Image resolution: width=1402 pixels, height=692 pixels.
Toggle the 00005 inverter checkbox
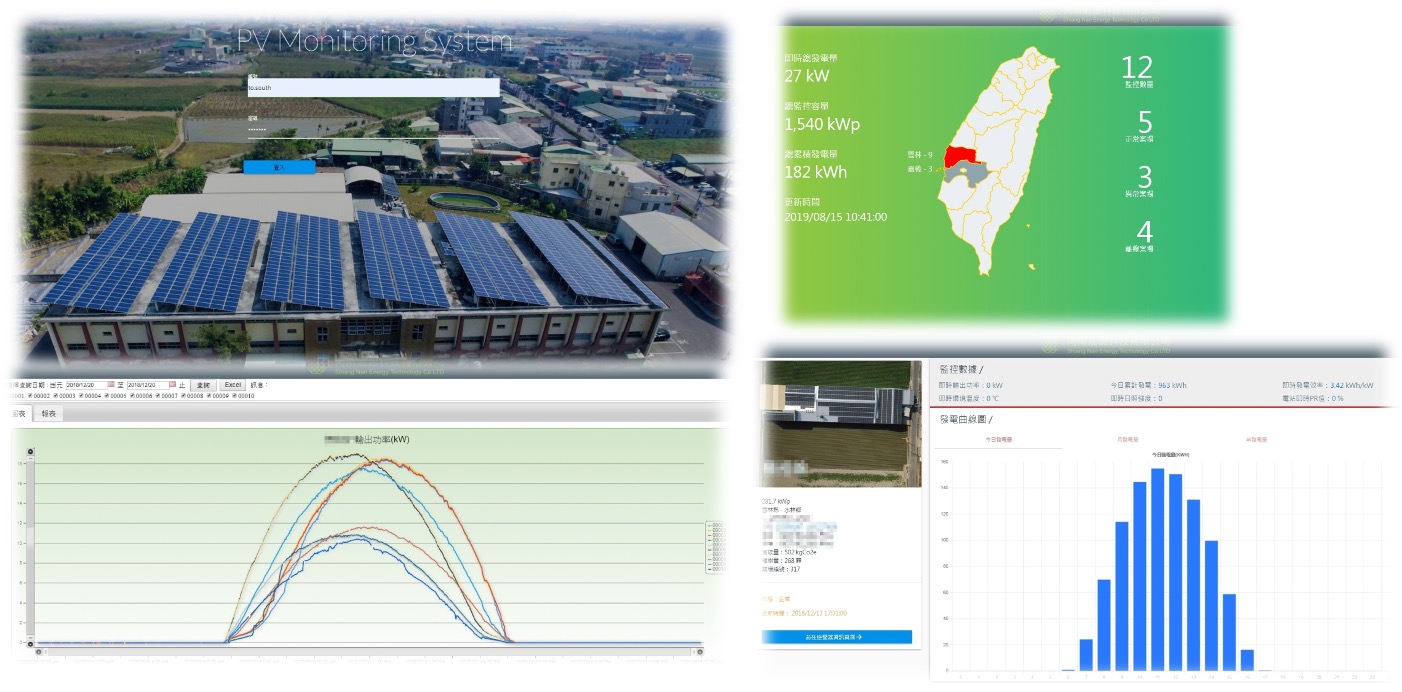coord(106,396)
